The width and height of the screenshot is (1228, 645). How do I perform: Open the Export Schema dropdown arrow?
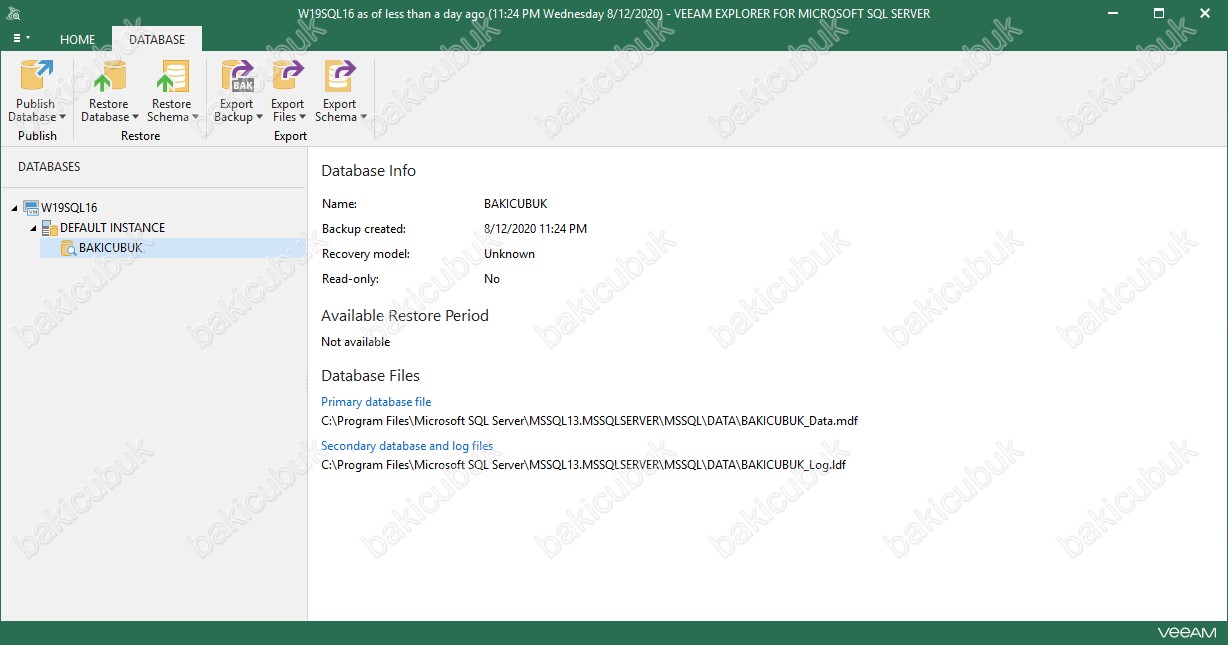click(x=363, y=118)
